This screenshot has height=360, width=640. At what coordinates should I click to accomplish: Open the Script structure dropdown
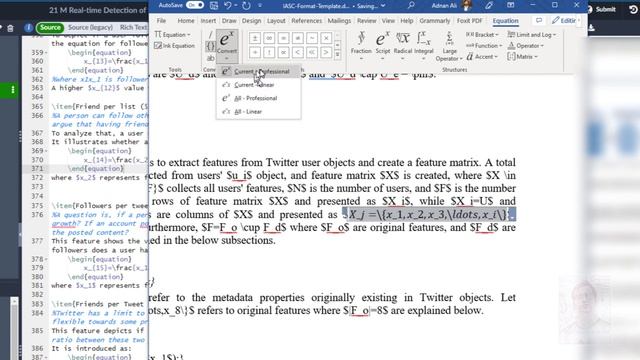click(382, 46)
